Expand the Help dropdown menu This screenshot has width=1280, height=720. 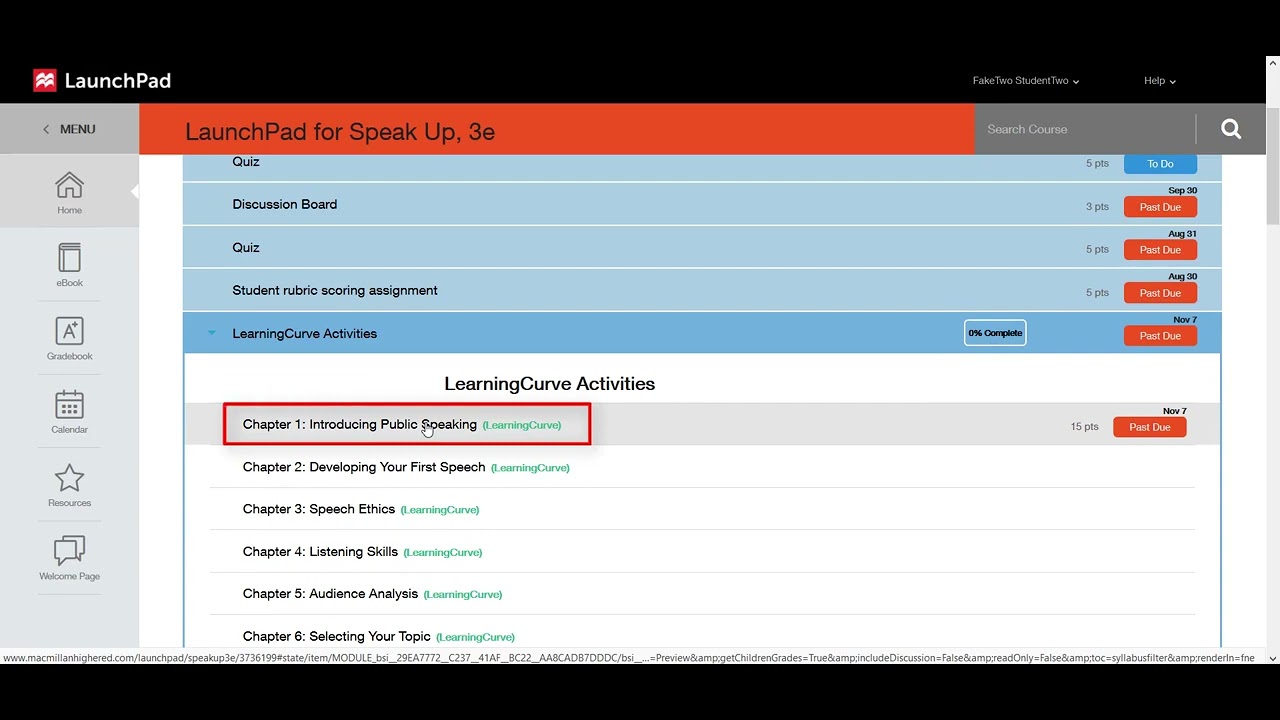pos(1159,81)
